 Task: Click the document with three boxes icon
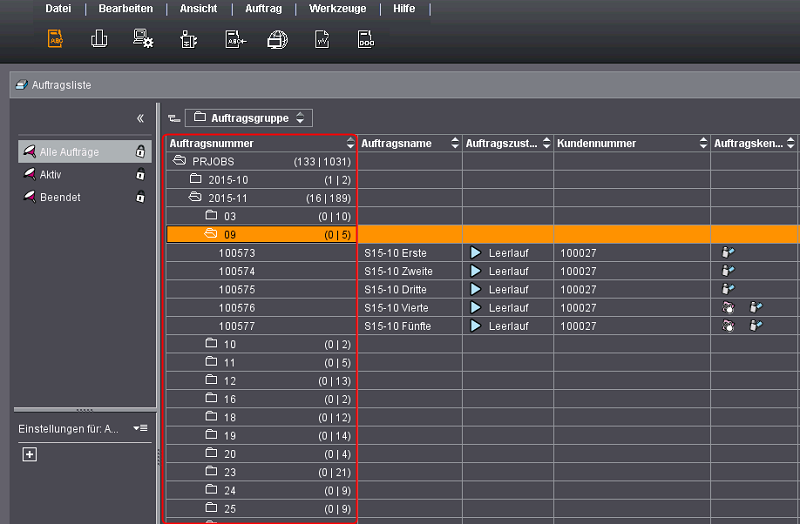point(365,39)
